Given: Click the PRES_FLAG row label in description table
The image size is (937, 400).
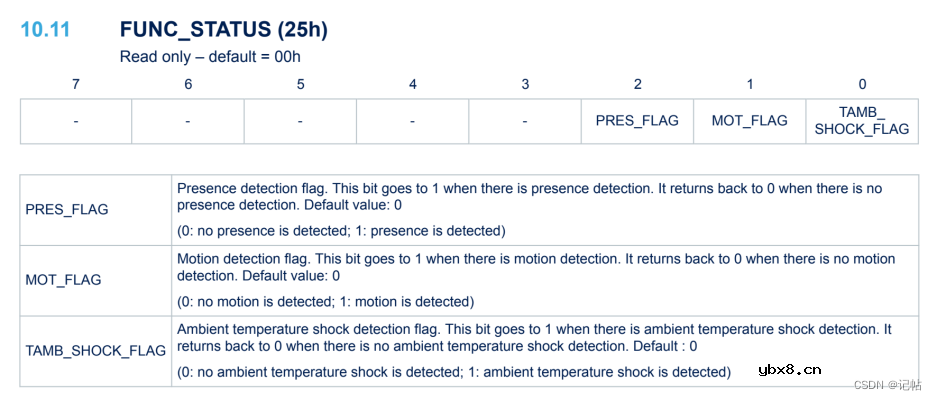Looking at the screenshot, I should (67, 210).
